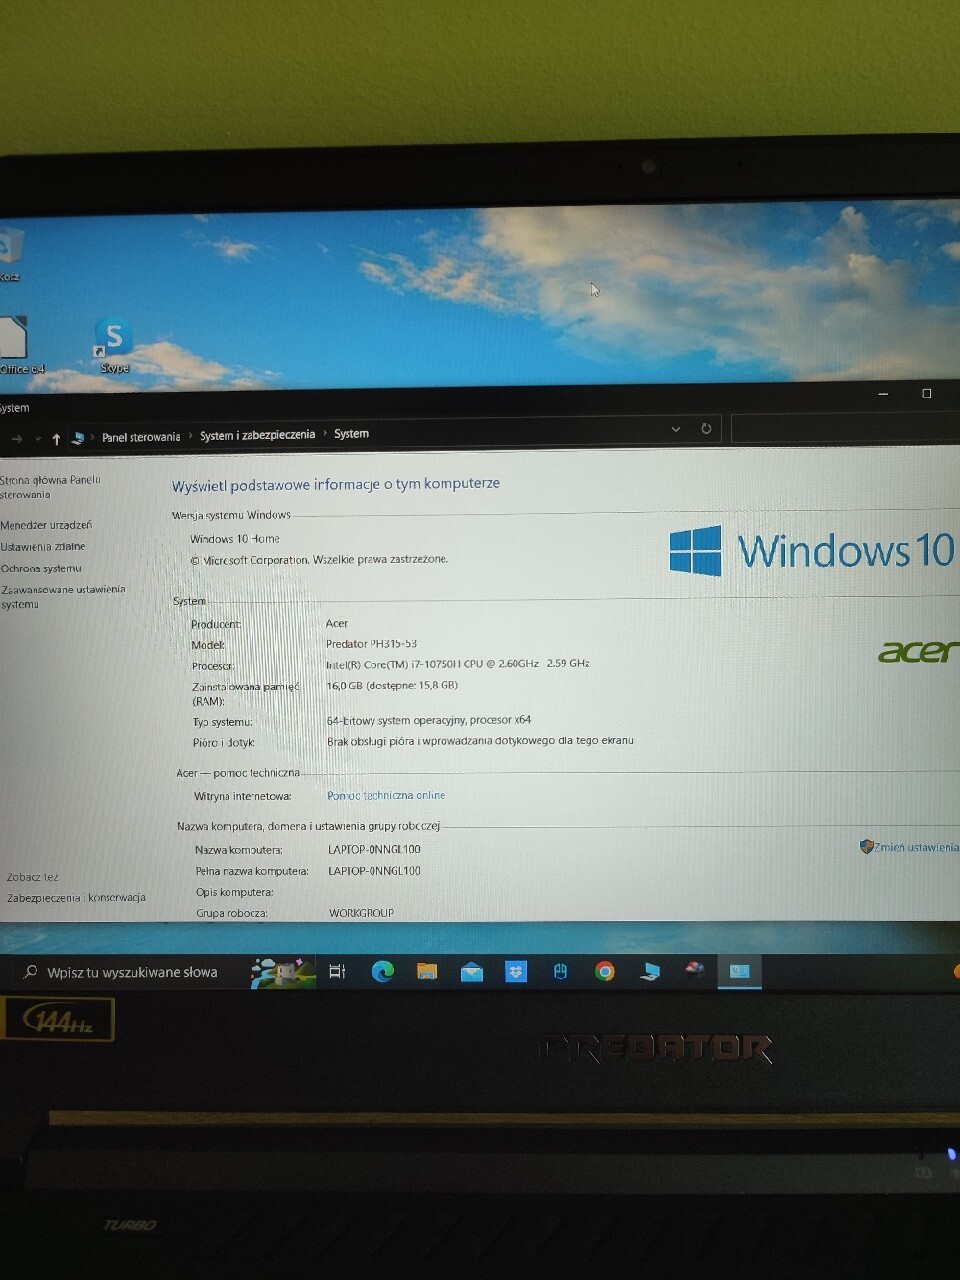Go to System i zabezpieczenia breadcrumb

257,435
